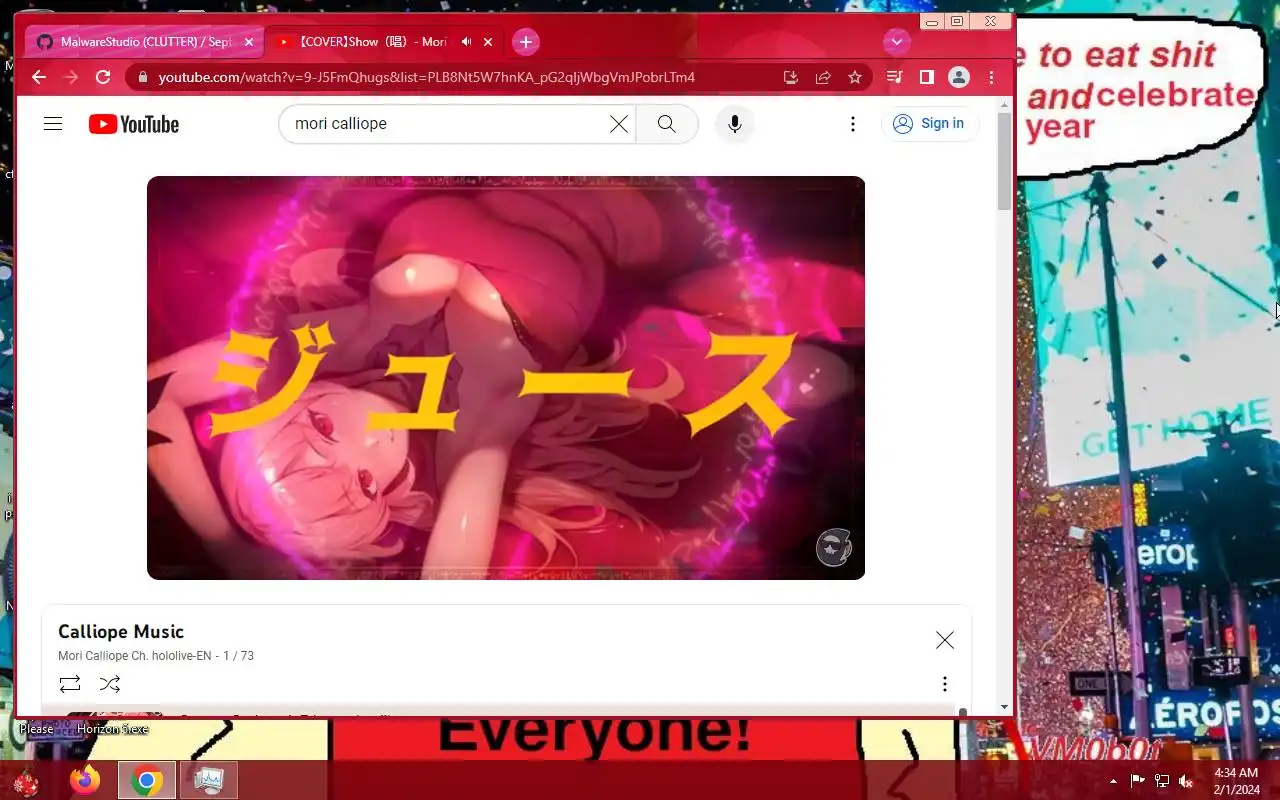Show hidden system tray icons
The height and width of the screenshot is (800, 1280).
pos(1113,781)
